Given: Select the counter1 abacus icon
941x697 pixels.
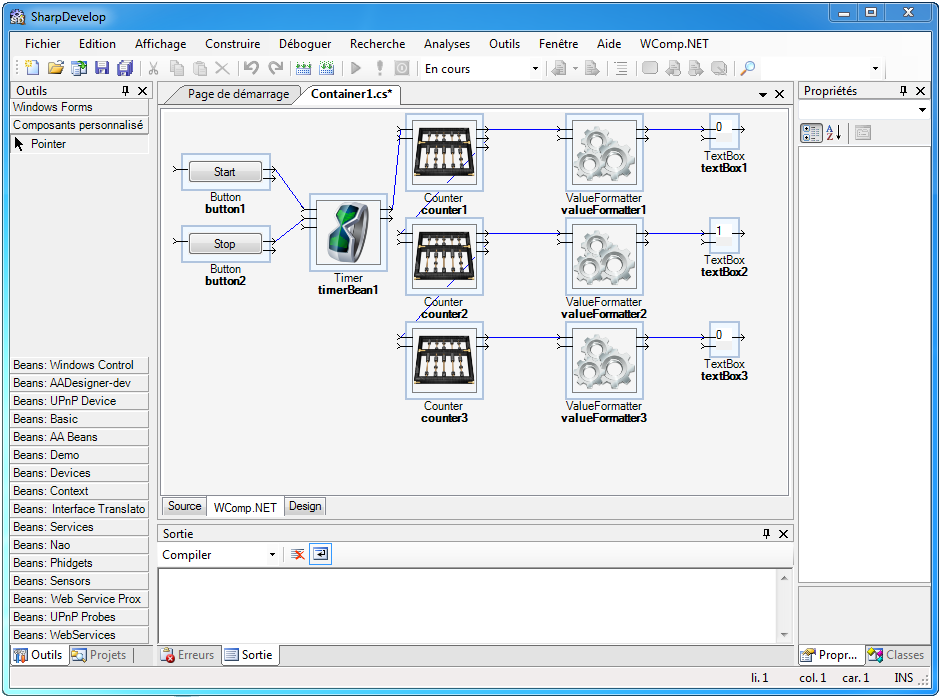Looking at the screenshot, I should 444,153.
